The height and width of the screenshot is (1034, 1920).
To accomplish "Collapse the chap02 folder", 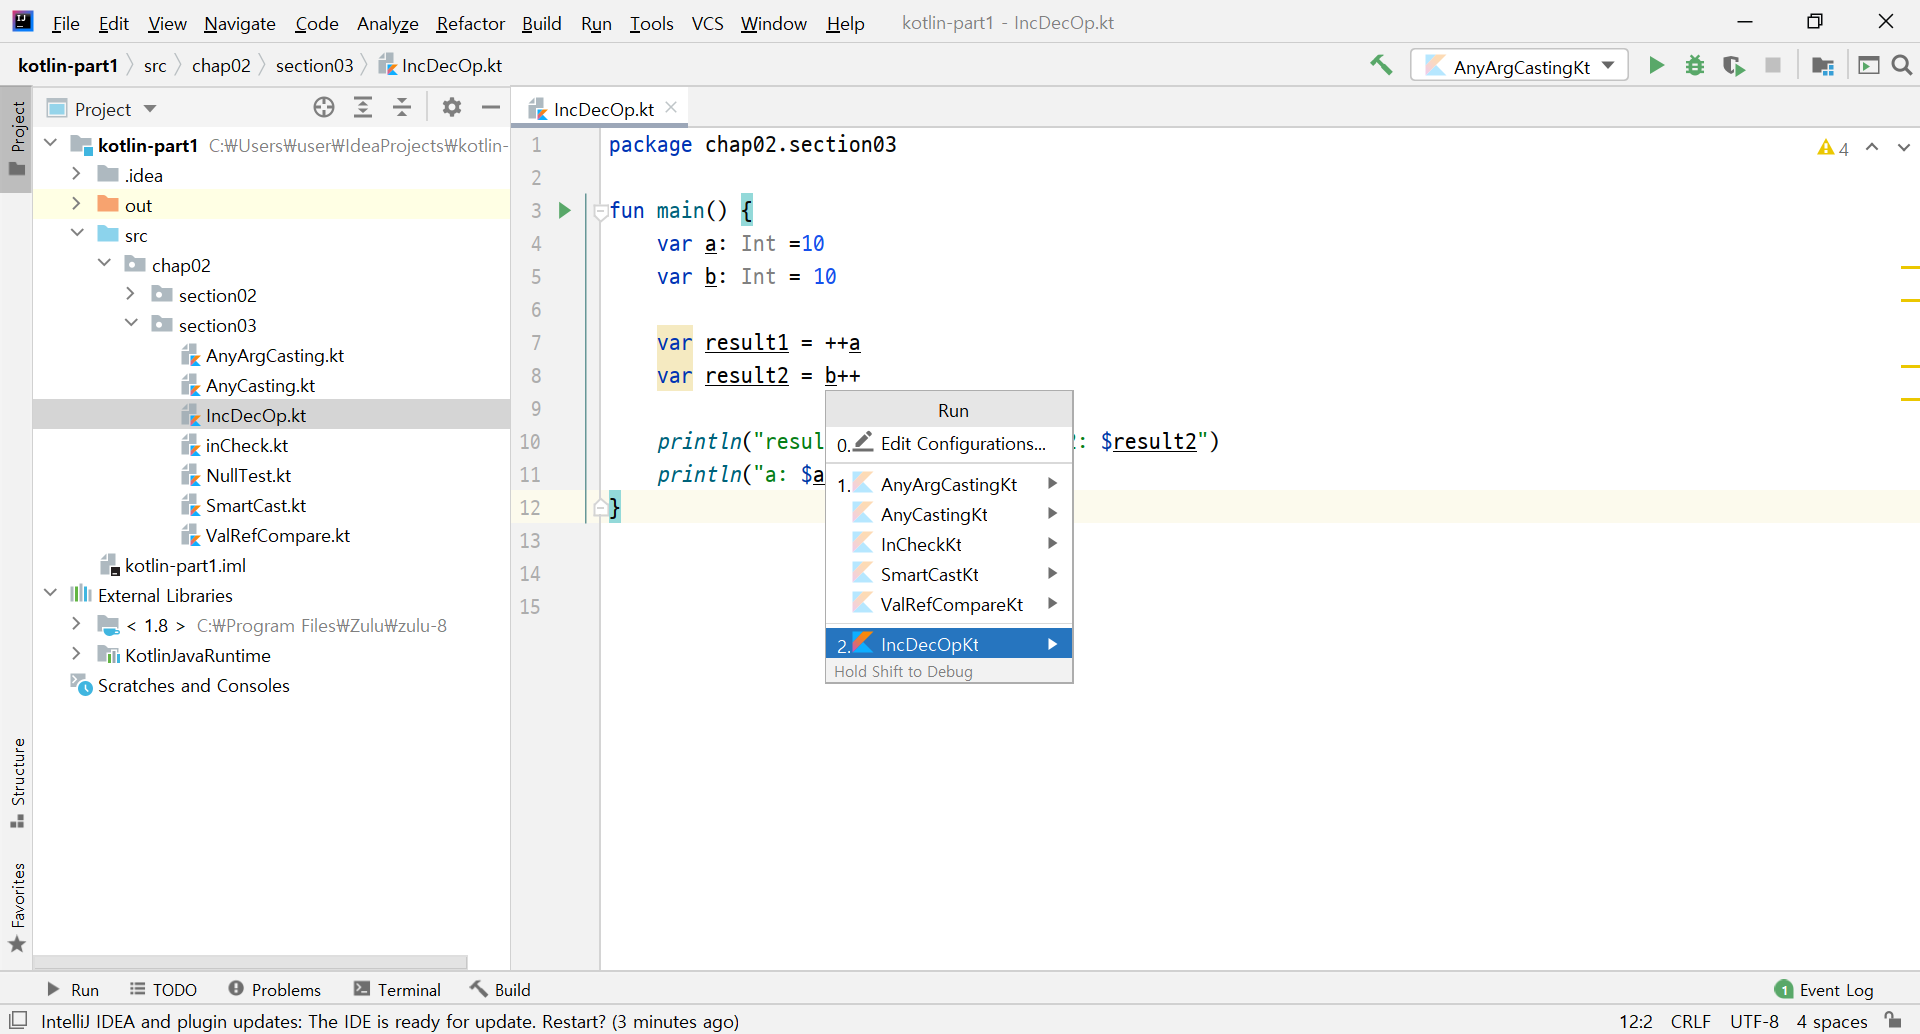I will (104, 264).
